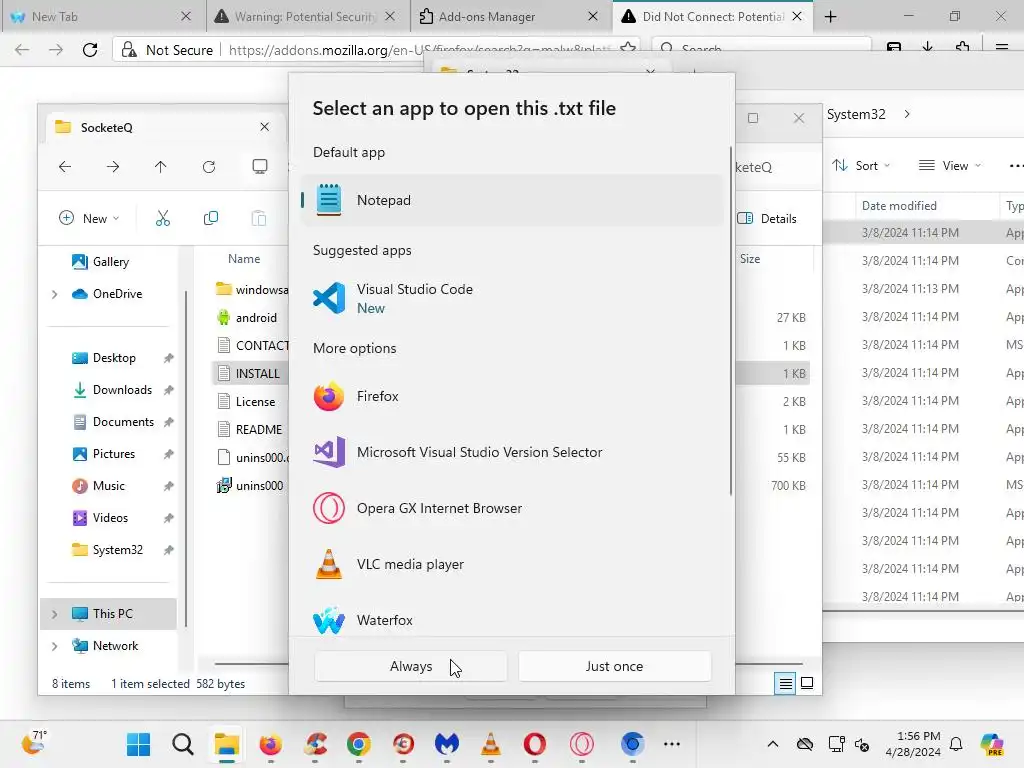The height and width of the screenshot is (768, 1024).
Task: Sort files by the Name column header
Action: click(244, 259)
